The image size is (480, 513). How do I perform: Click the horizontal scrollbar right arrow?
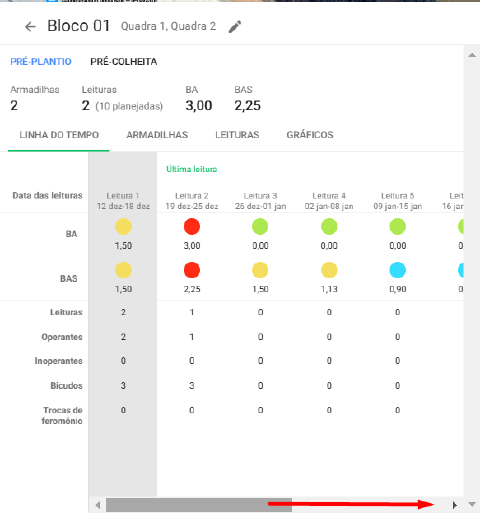pyautogui.click(x=454, y=505)
